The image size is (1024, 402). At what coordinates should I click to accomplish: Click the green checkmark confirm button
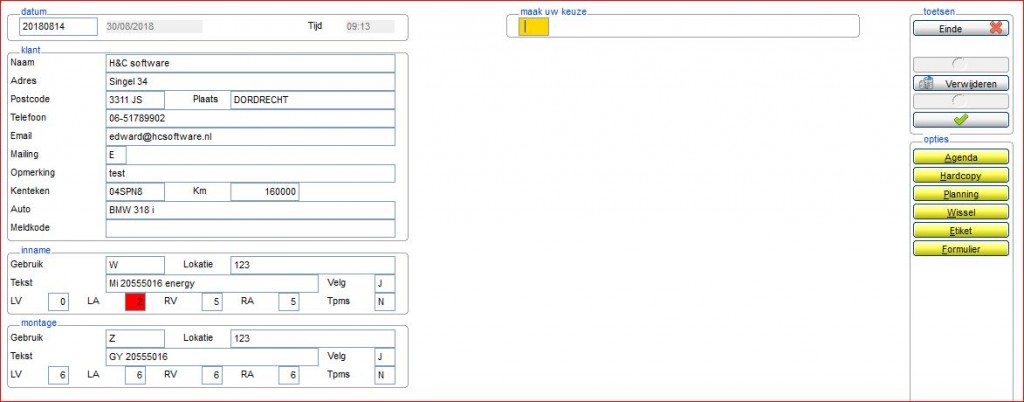961,119
